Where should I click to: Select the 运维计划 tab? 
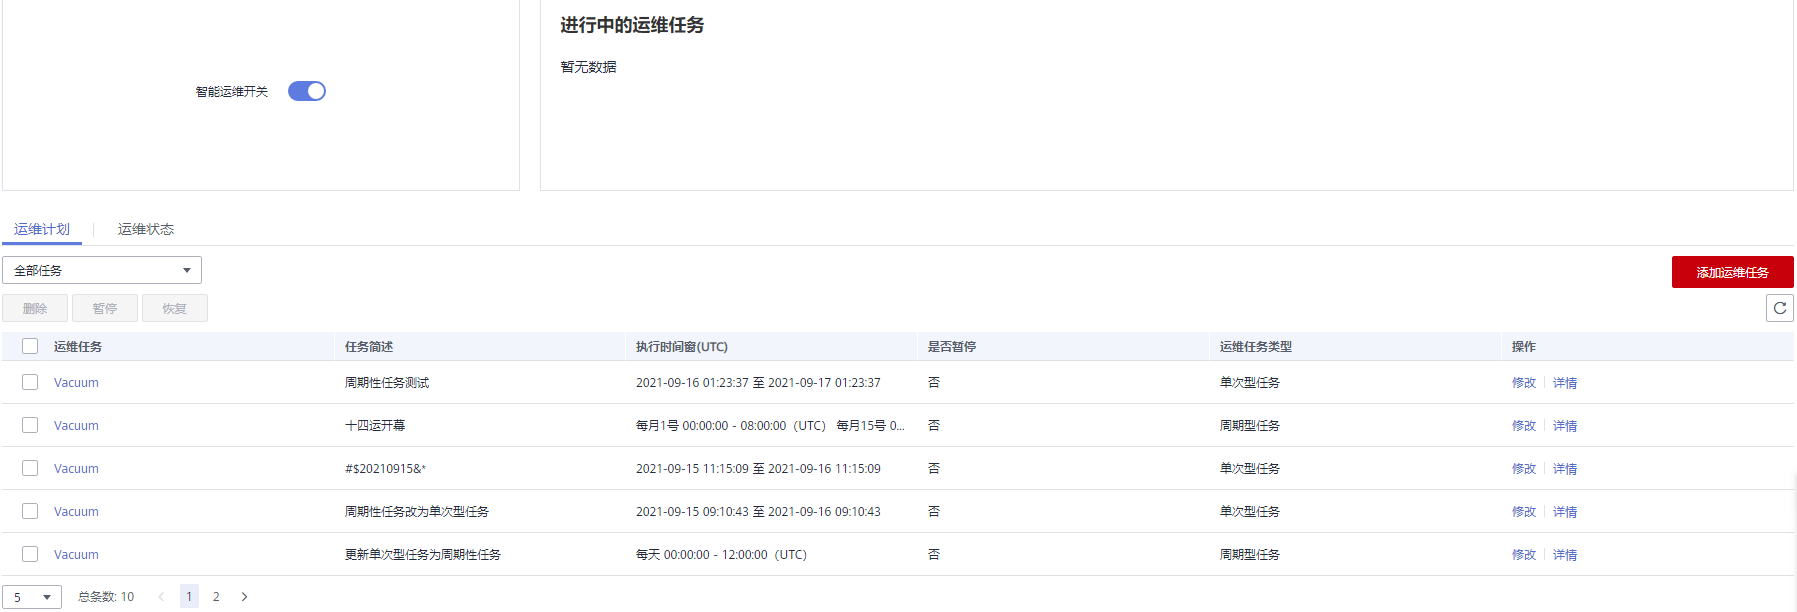[42, 229]
